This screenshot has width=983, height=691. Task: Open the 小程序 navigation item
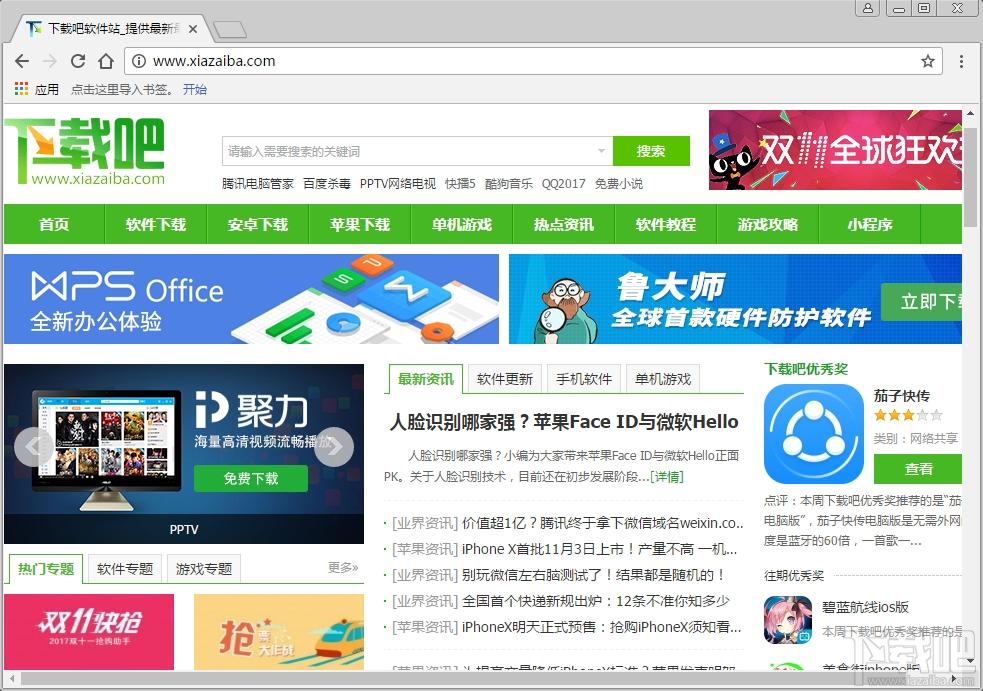coord(870,224)
